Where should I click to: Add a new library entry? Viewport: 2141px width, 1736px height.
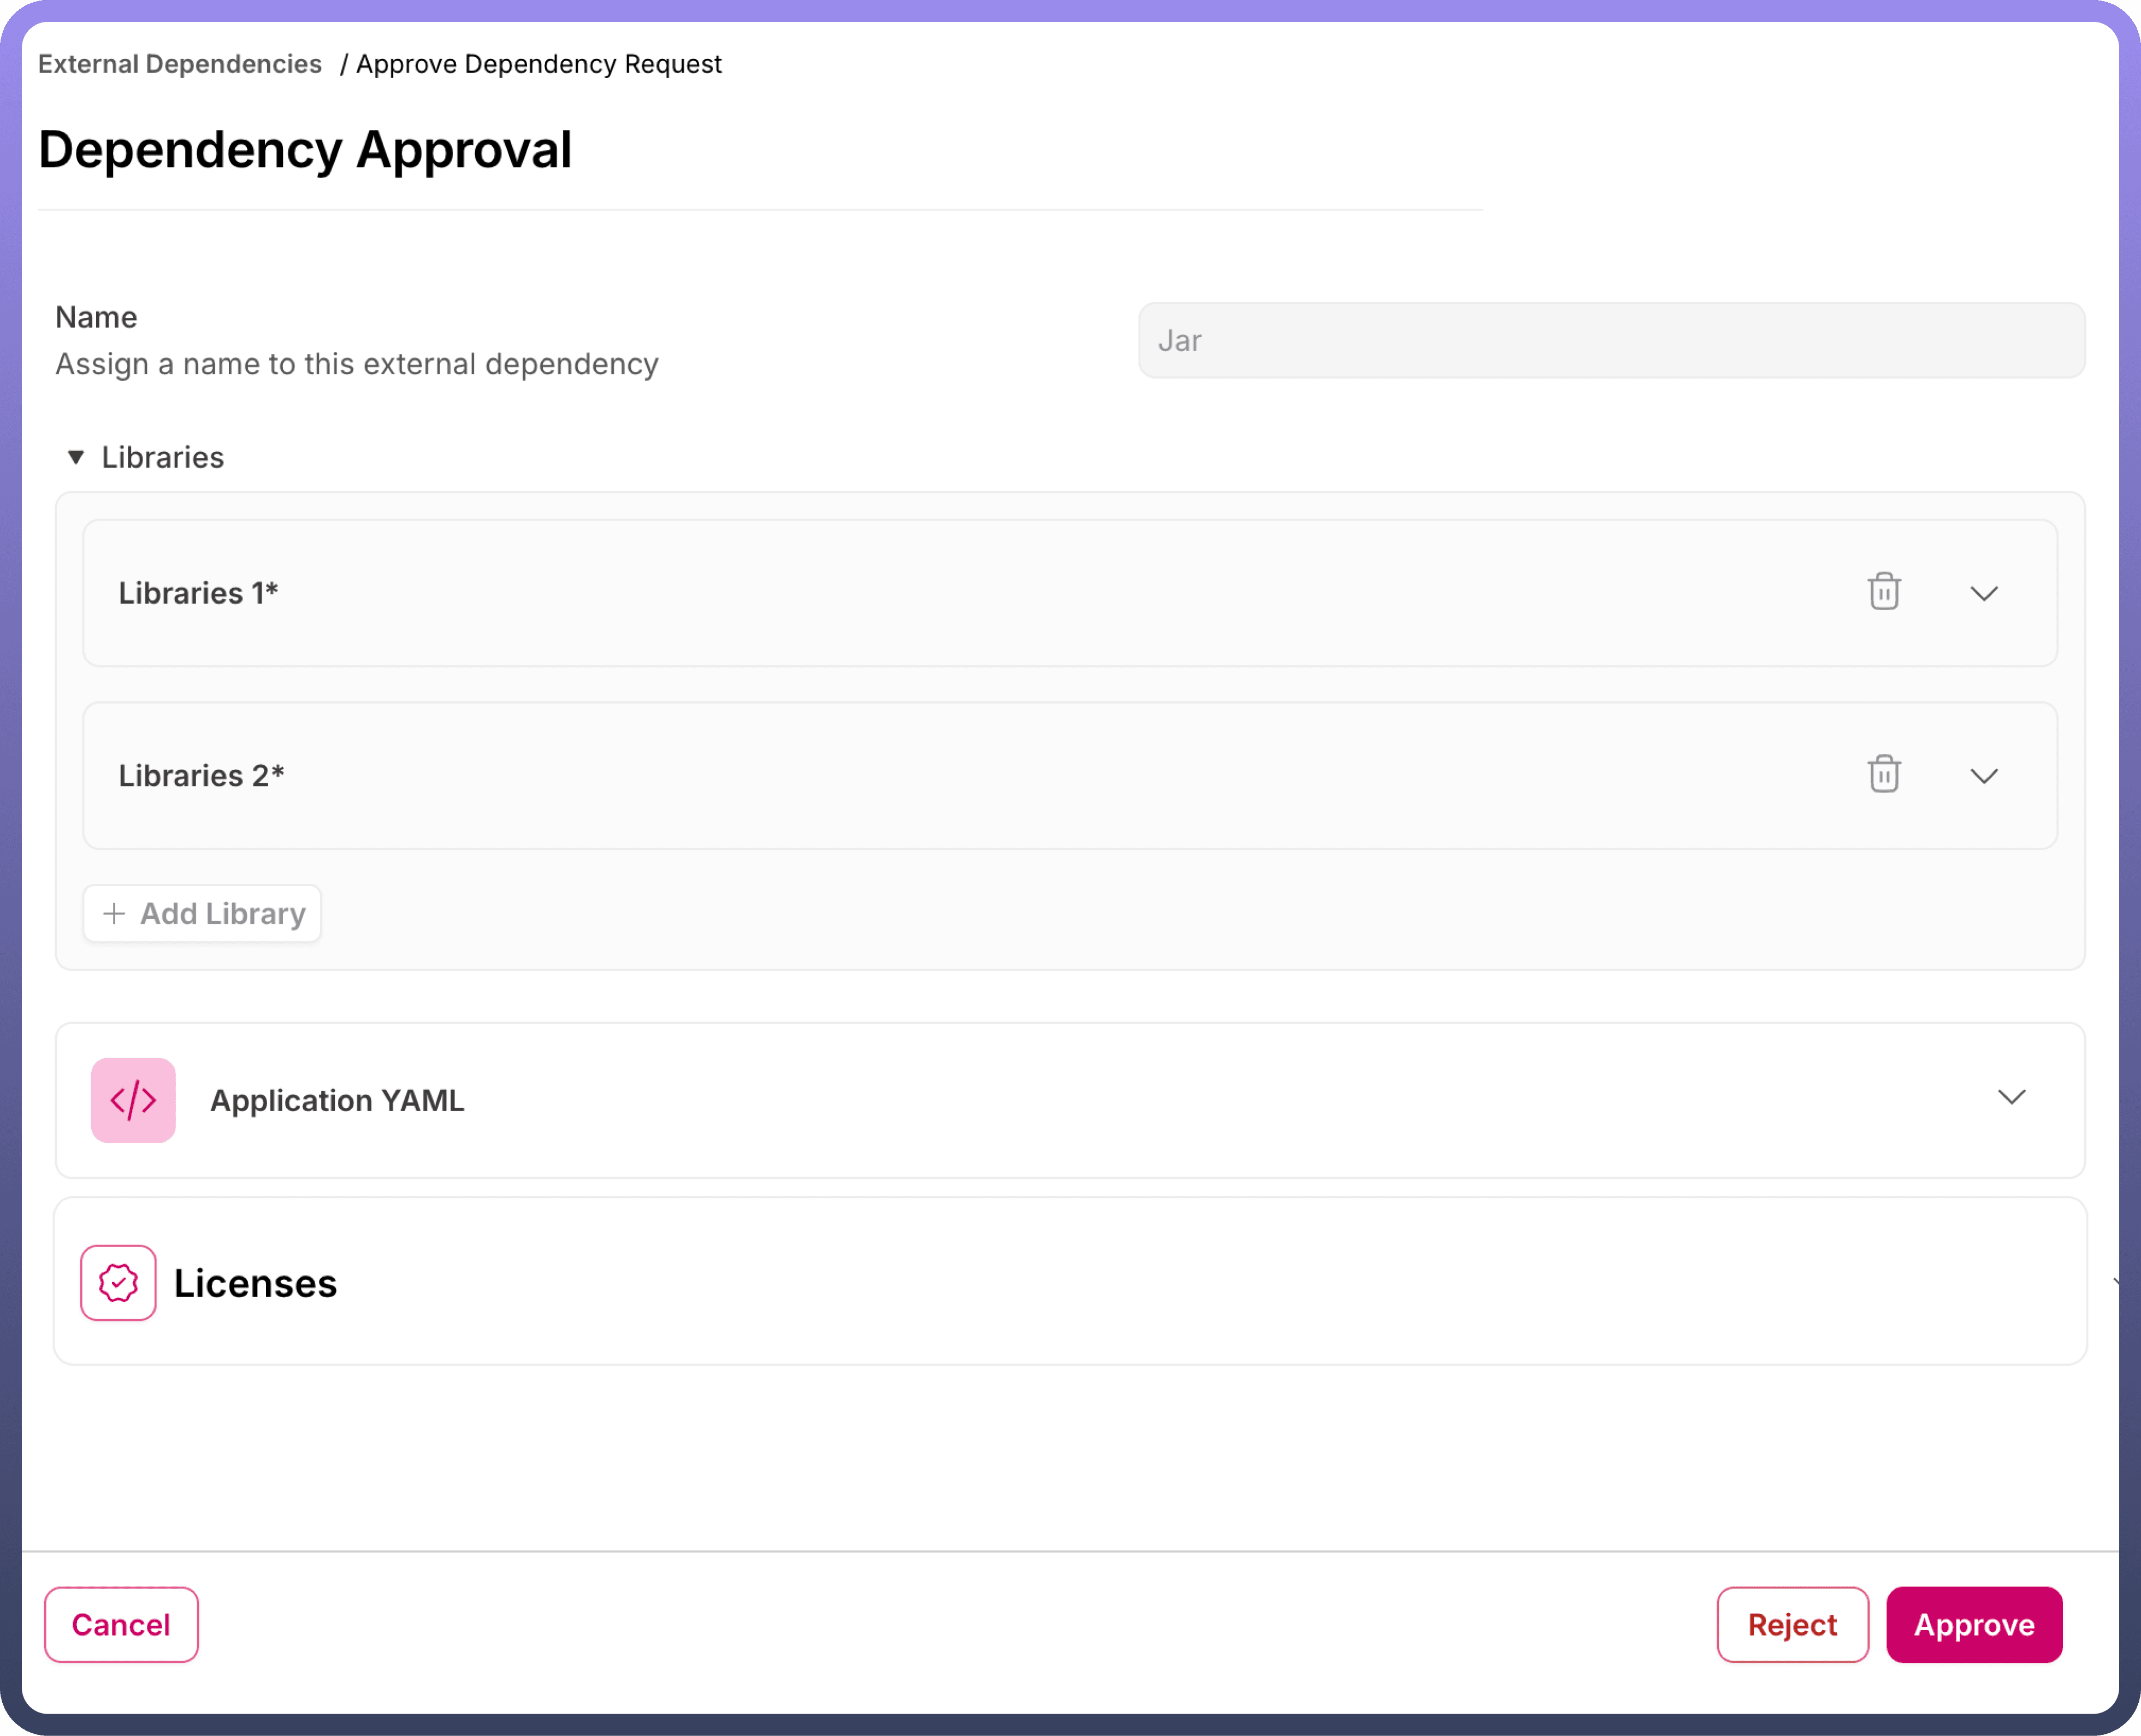(203, 913)
